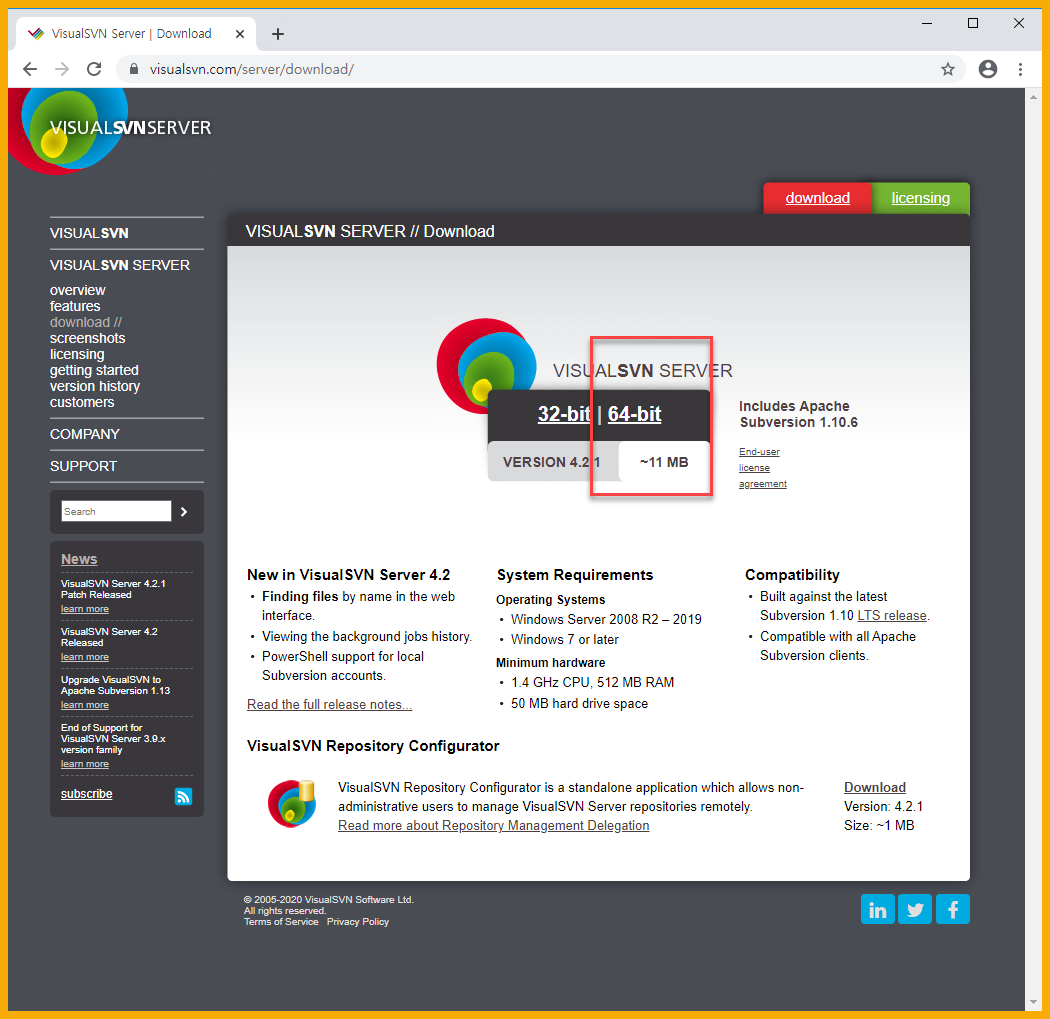Switch to the green licensing tab
The image size is (1050, 1019).
(x=921, y=198)
